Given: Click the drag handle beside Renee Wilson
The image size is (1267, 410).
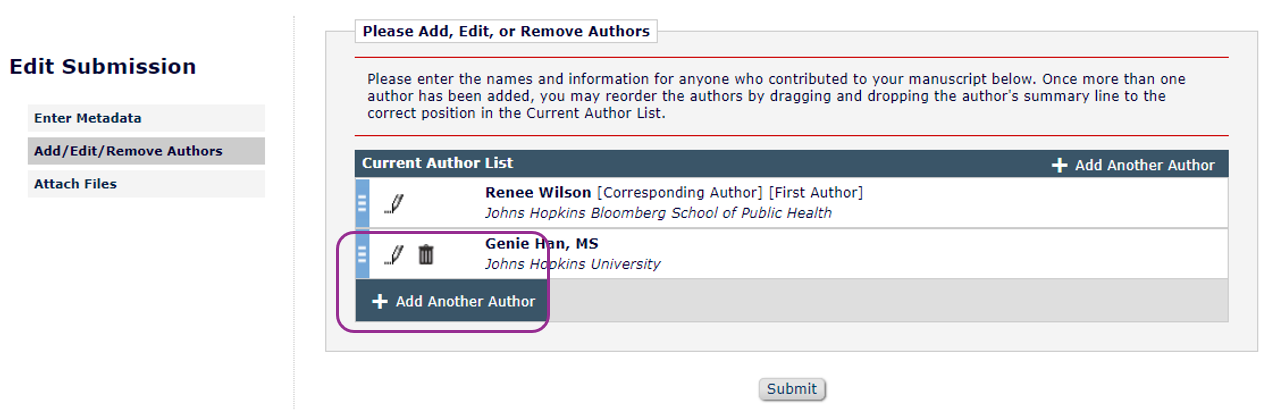Looking at the screenshot, I should [362, 203].
